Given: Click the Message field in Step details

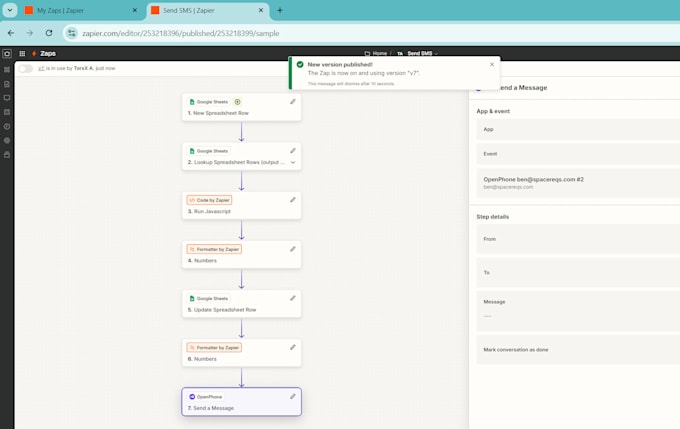Looking at the screenshot, I should tap(578, 311).
